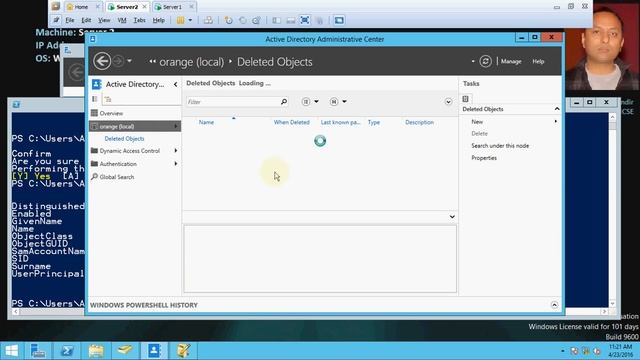
Task: Go back with the navigation back arrow
Action: (x=102, y=61)
